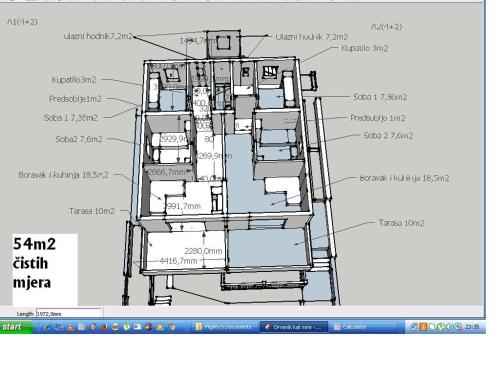Image resolution: width=500 pixels, height=375 pixels.
Task: Click the right 'Kupatilo 3m2' label
Action: tap(365, 48)
